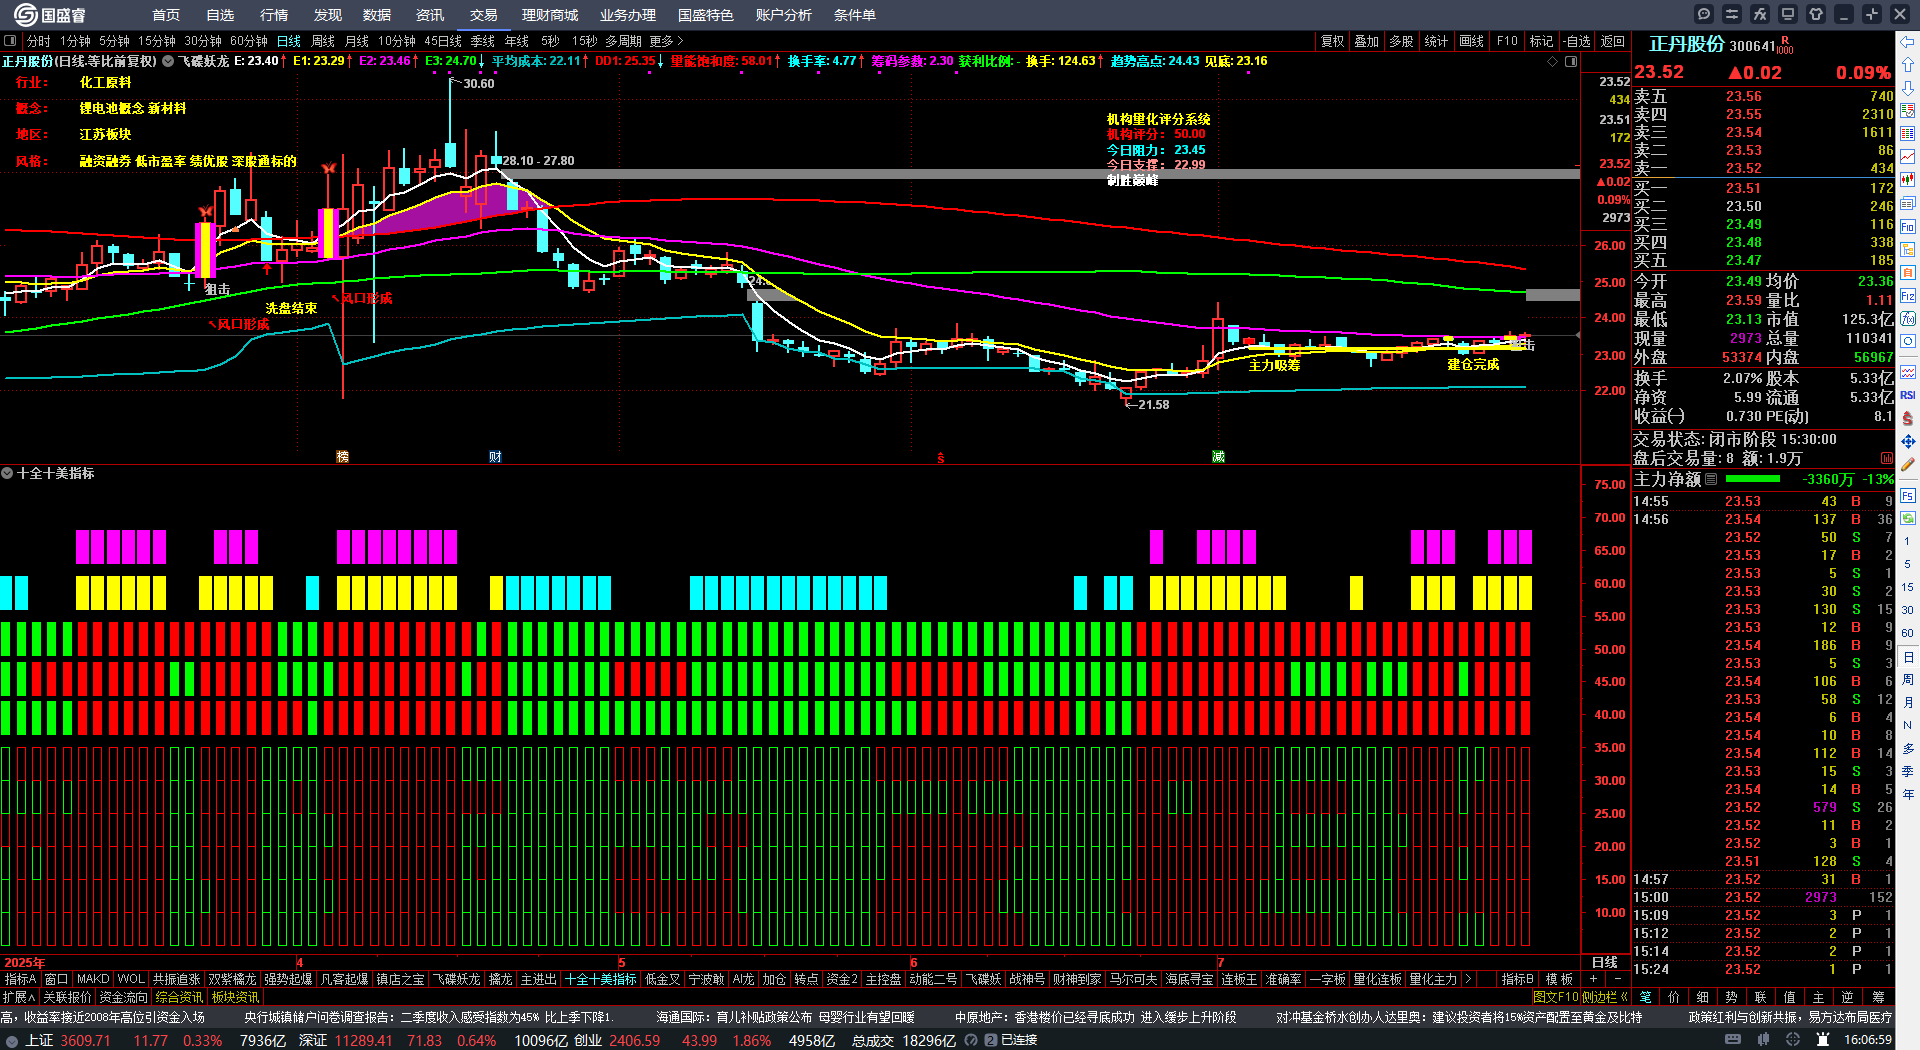Click the 多股 multi-stock button
Screen dimensions: 1920x1050
pos(1402,41)
